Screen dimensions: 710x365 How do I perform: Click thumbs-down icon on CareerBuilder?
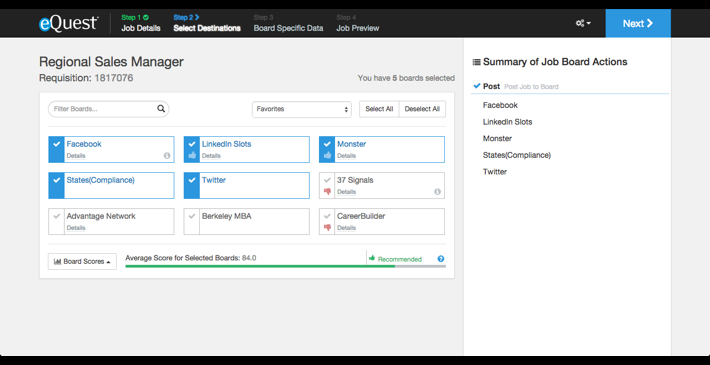(327, 228)
